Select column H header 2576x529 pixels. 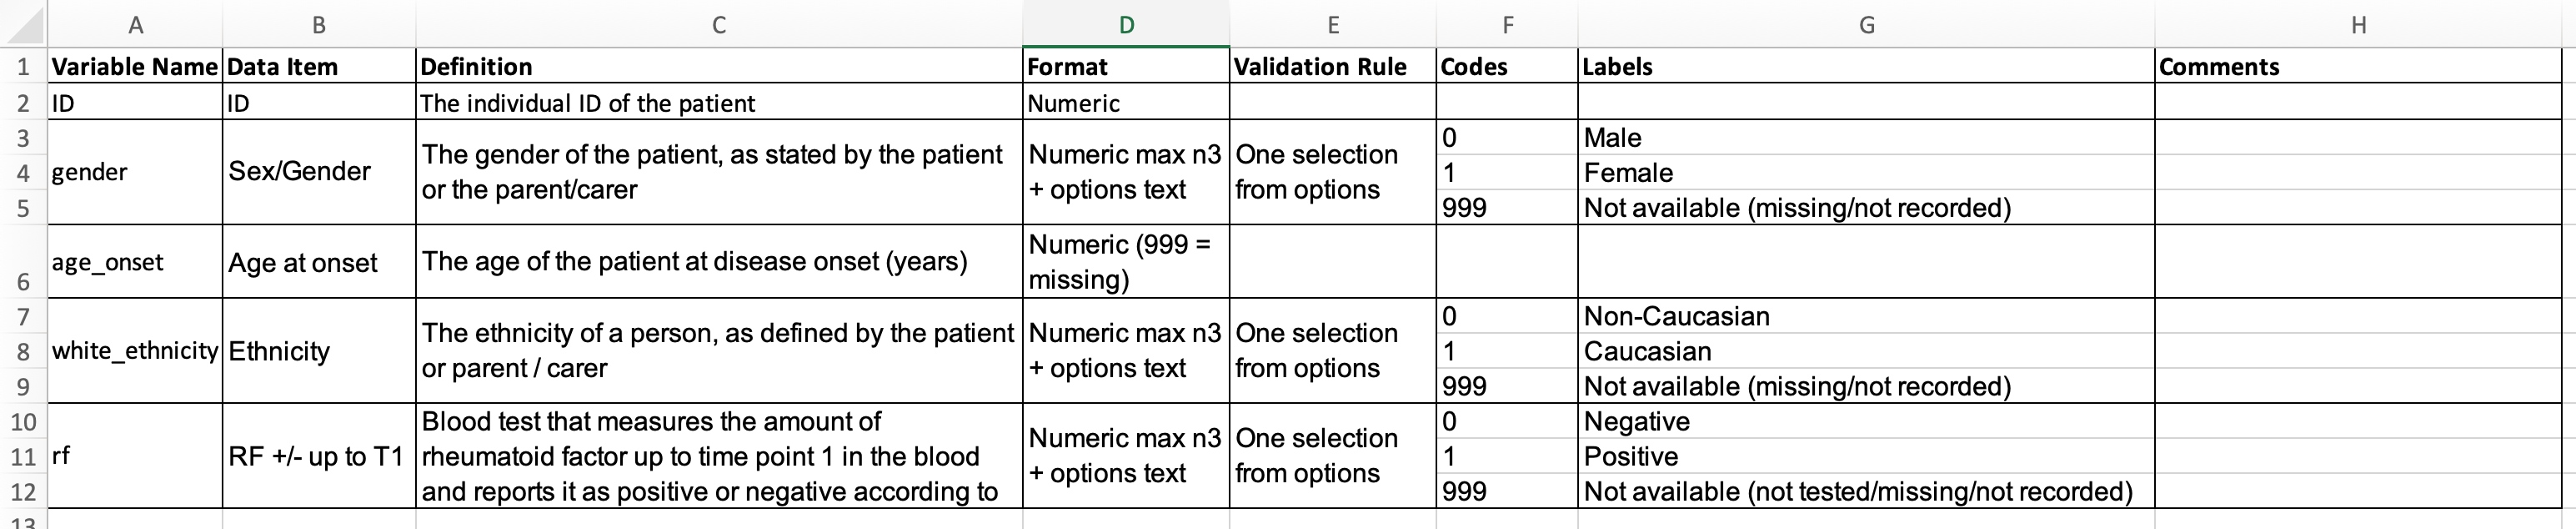pos(2358,24)
